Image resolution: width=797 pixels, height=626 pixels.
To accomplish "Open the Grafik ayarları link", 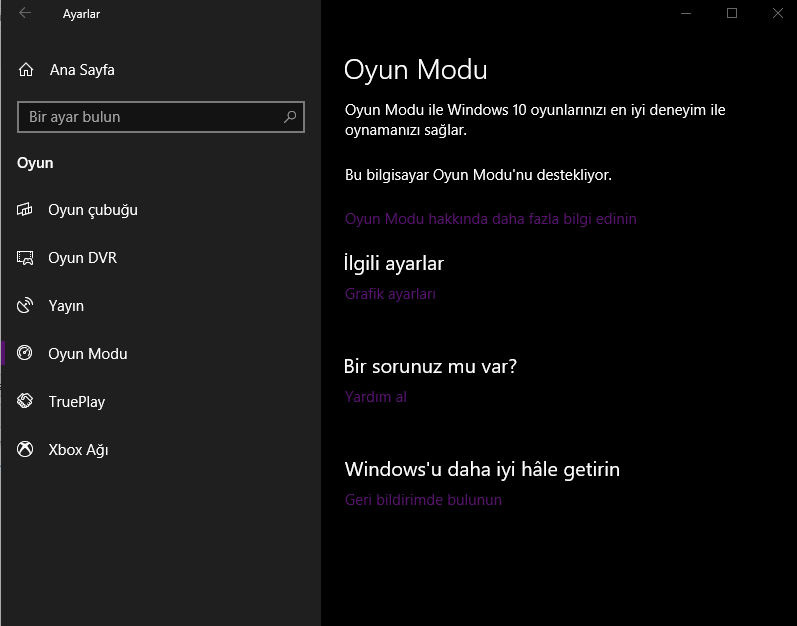I will pos(390,294).
